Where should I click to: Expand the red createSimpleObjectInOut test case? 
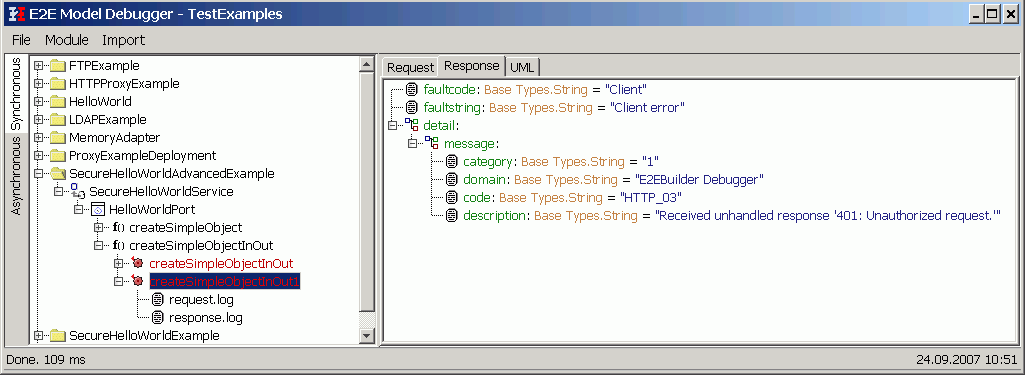pos(118,263)
